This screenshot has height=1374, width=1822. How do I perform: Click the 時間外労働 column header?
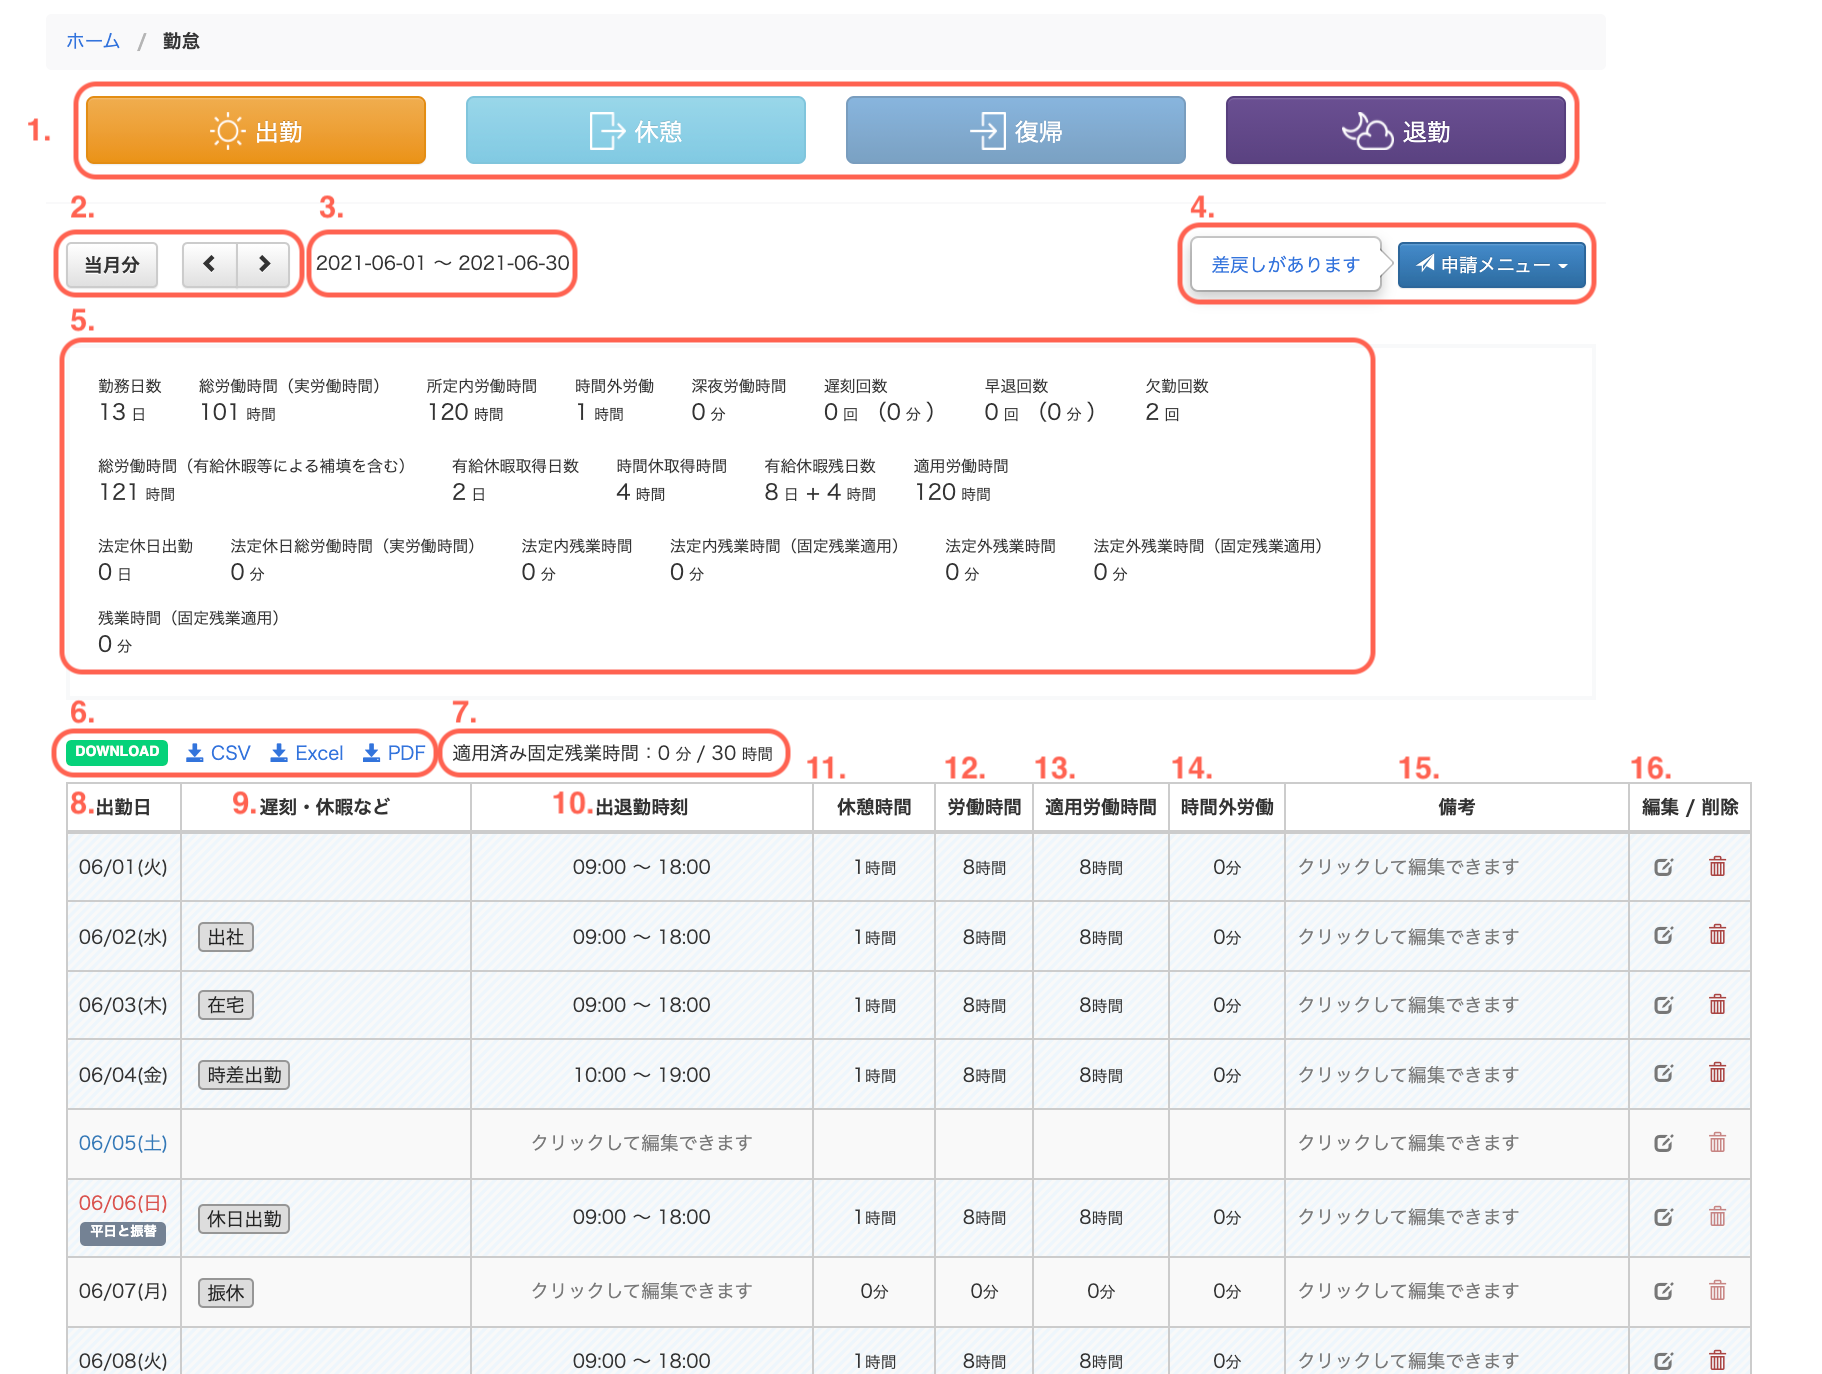1227,807
